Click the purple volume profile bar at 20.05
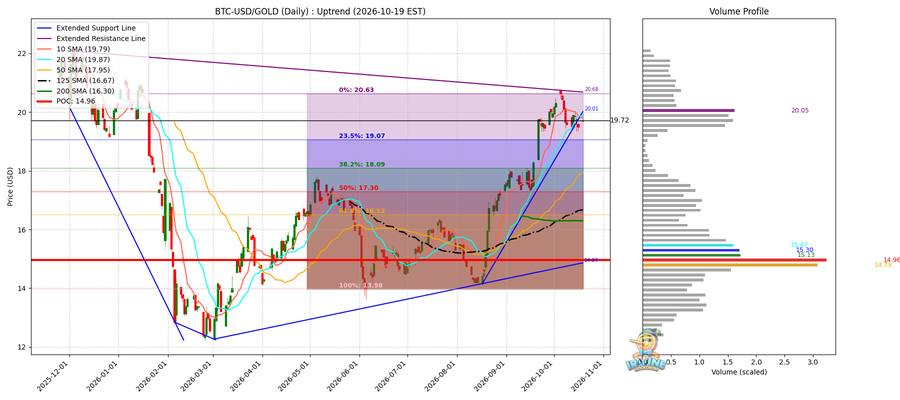This screenshot has height=400, width=900. coord(688,110)
